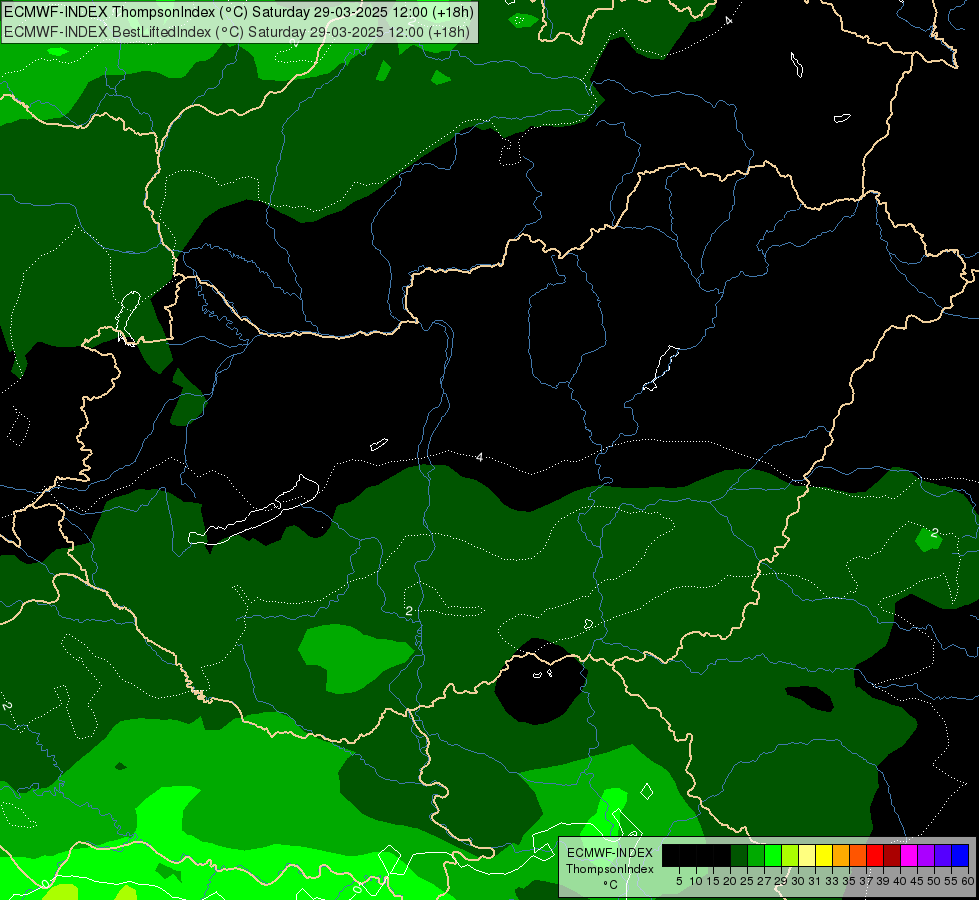Screen dimensions: 979x900
Task: Click the legend value label 33
Action: coord(832,881)
